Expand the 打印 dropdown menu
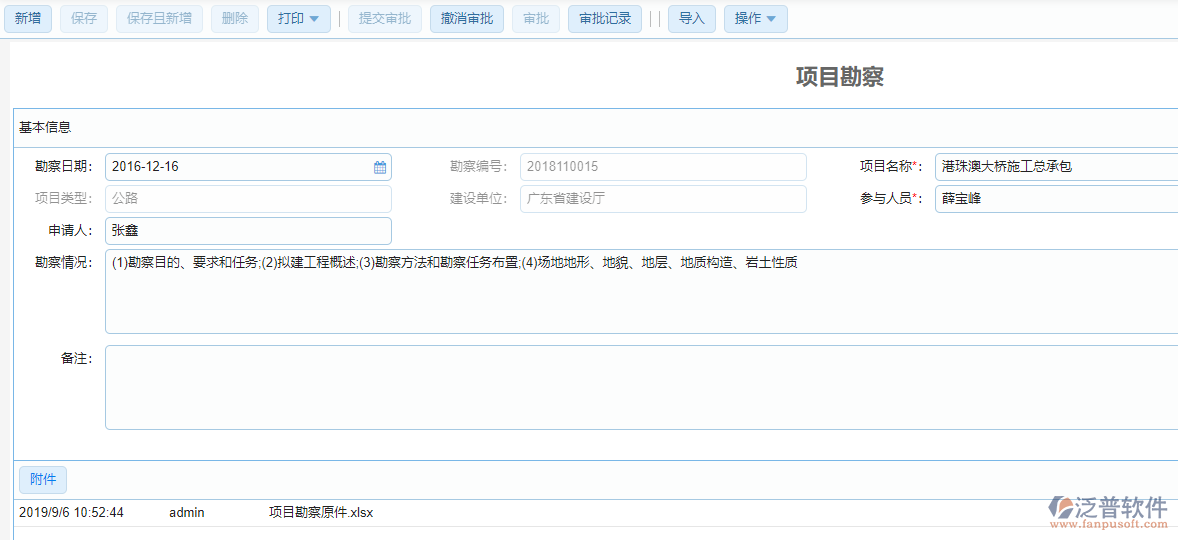The image size is (1178, 540). coord(298,19)
